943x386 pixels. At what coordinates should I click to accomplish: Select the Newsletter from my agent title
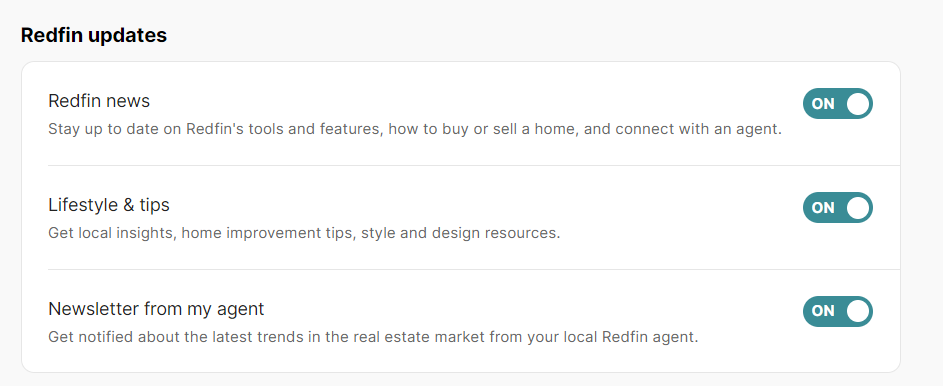pyautogui.click(x=156, y=309)
